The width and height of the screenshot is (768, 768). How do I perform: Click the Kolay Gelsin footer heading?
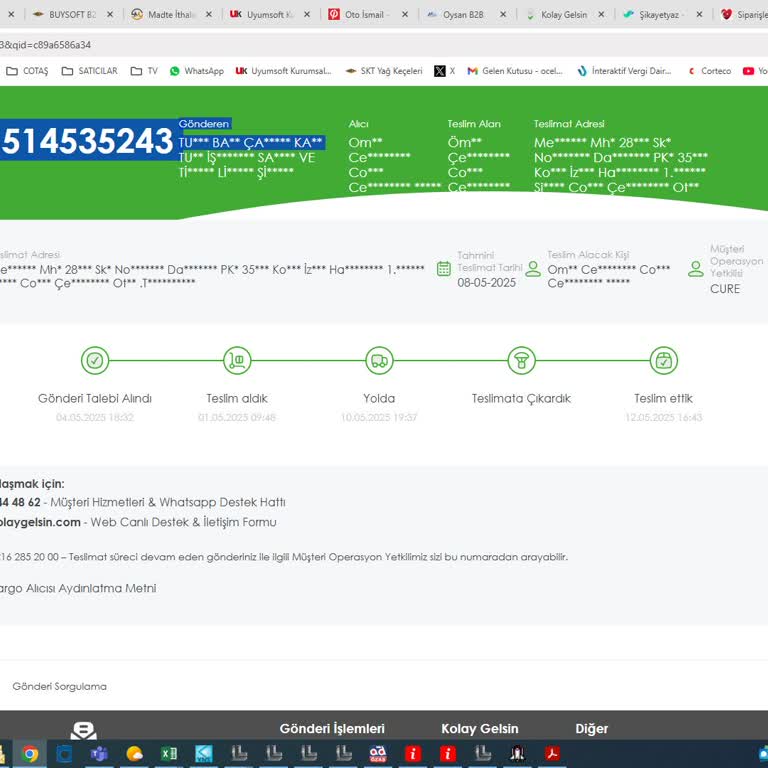[x=480, y=728]
